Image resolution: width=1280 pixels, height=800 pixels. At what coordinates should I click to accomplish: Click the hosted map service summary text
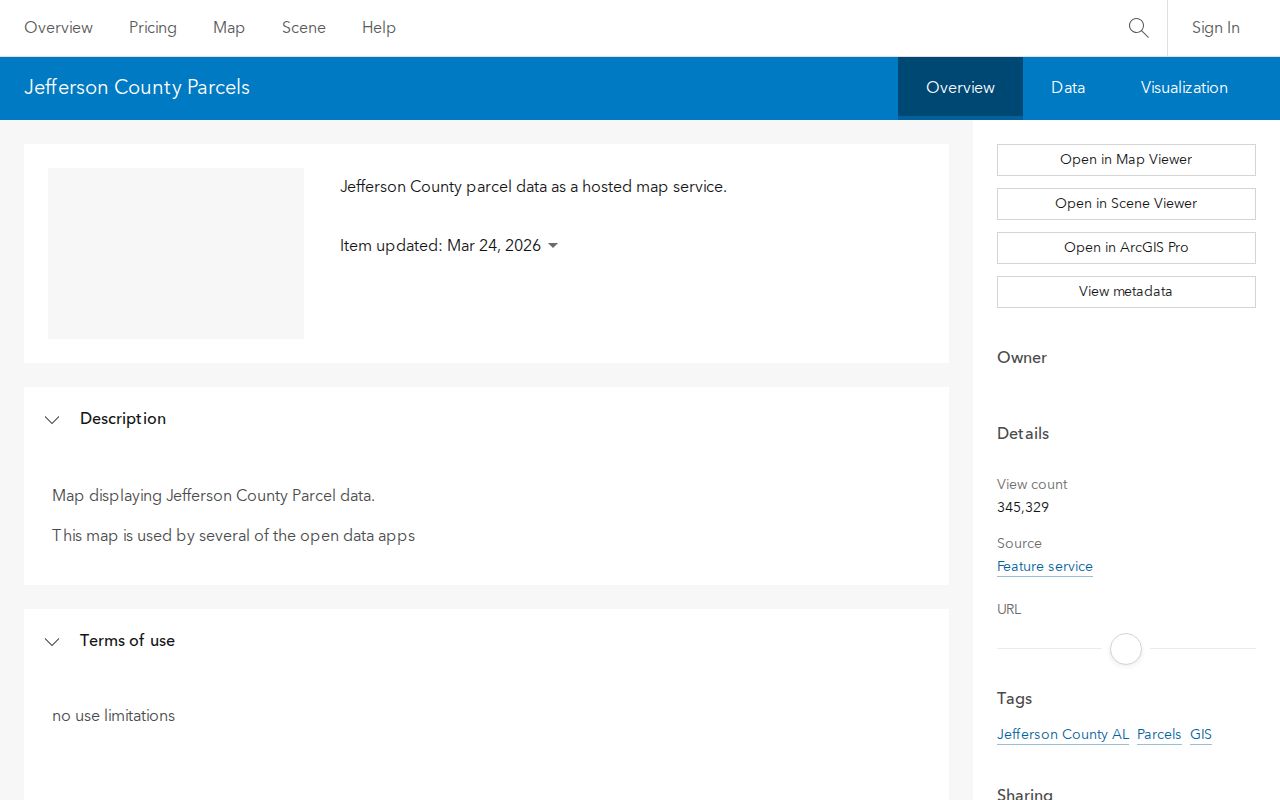(x=533, y=187)
